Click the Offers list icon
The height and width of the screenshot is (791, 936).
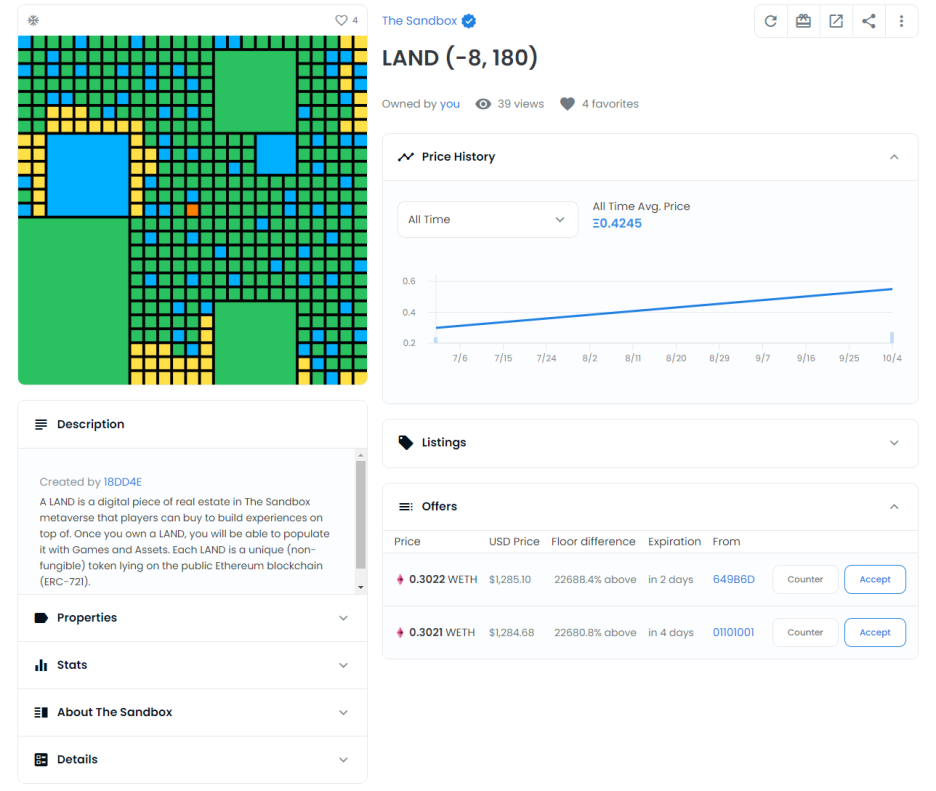tap(406, 507)
